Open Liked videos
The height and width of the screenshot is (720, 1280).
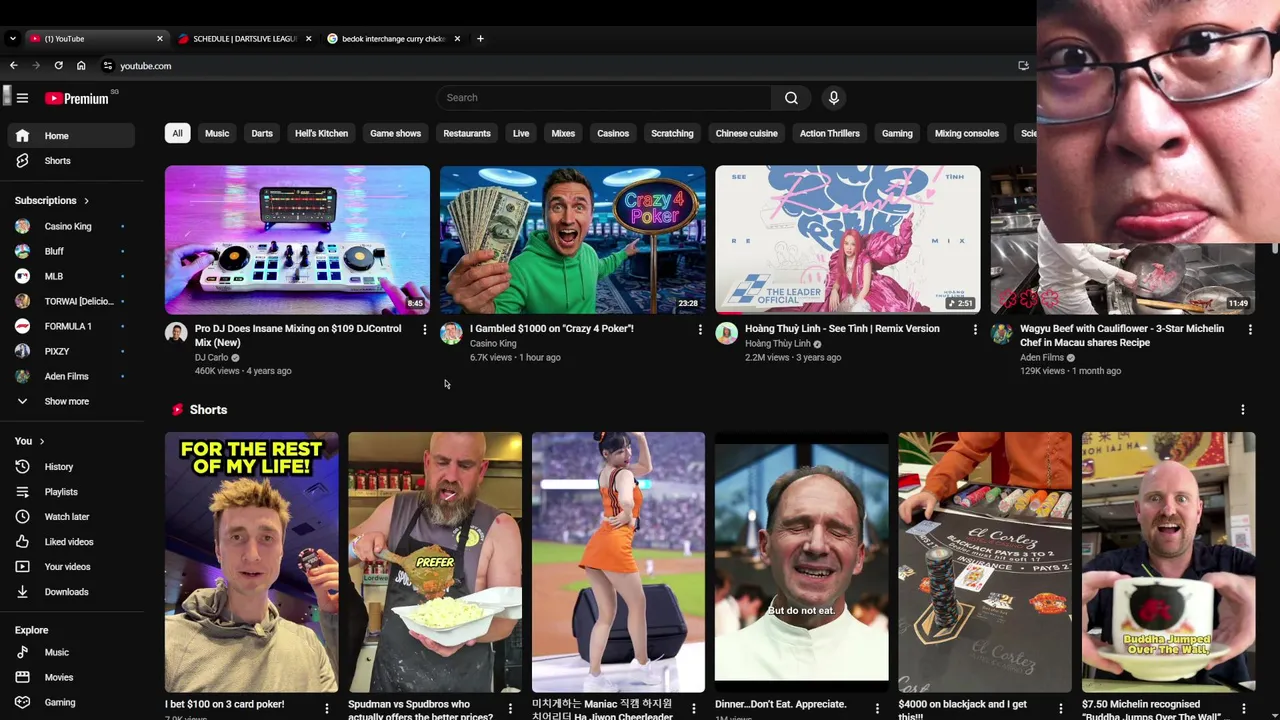[70, 542]
